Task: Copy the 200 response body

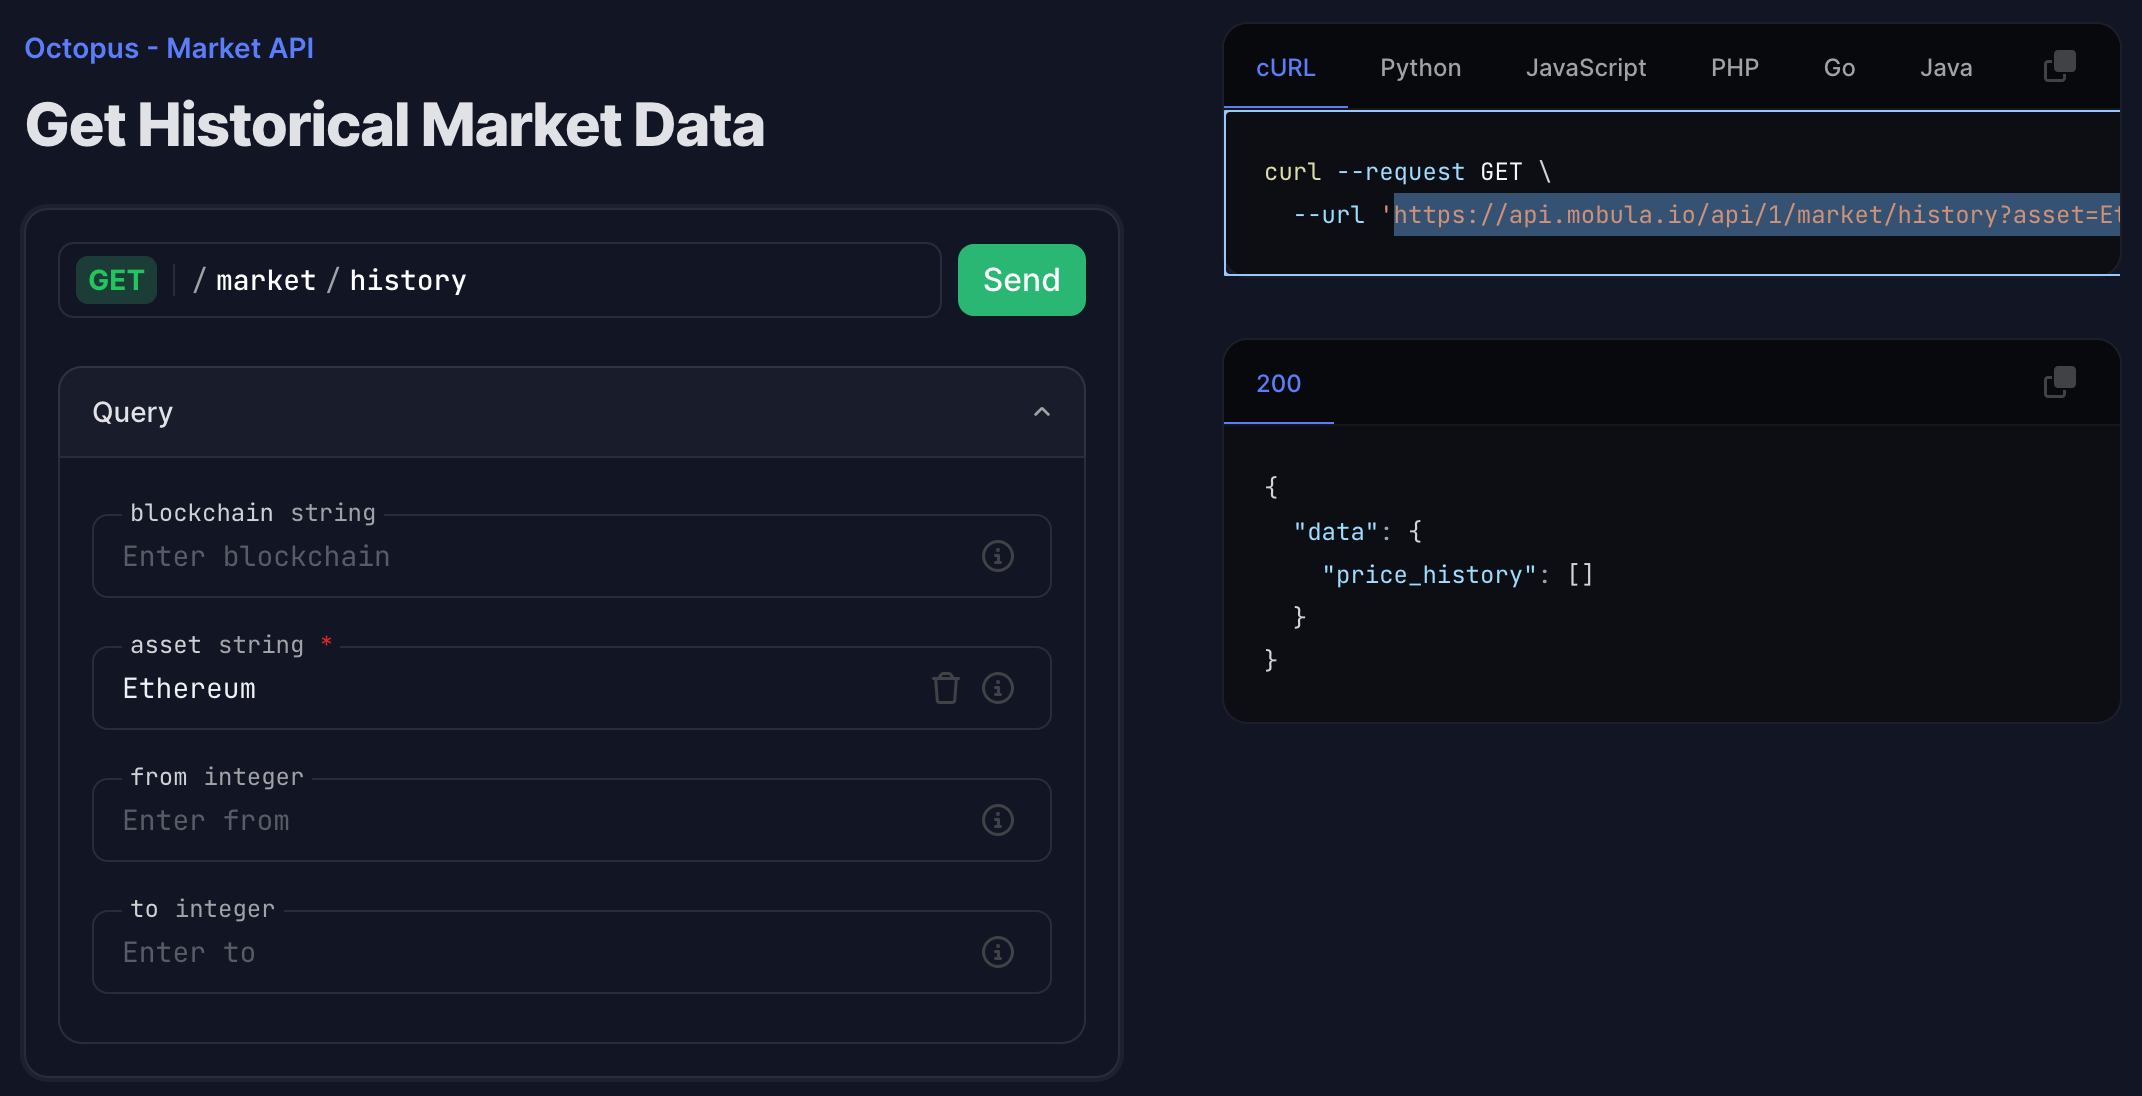Action: click(2059, 382)
